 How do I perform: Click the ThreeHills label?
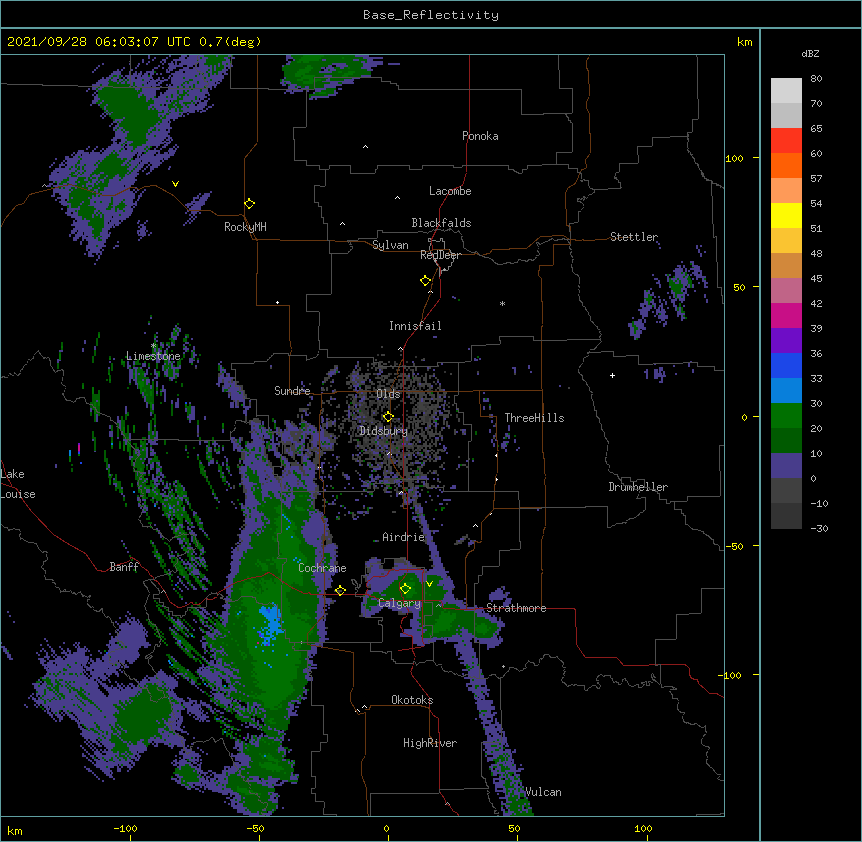(534, 418)
